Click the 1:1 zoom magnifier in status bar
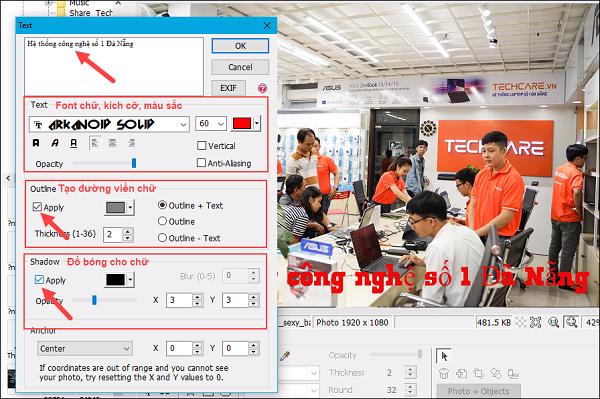The width and height of the screenshot is (600, 399). tap(553, 322)
